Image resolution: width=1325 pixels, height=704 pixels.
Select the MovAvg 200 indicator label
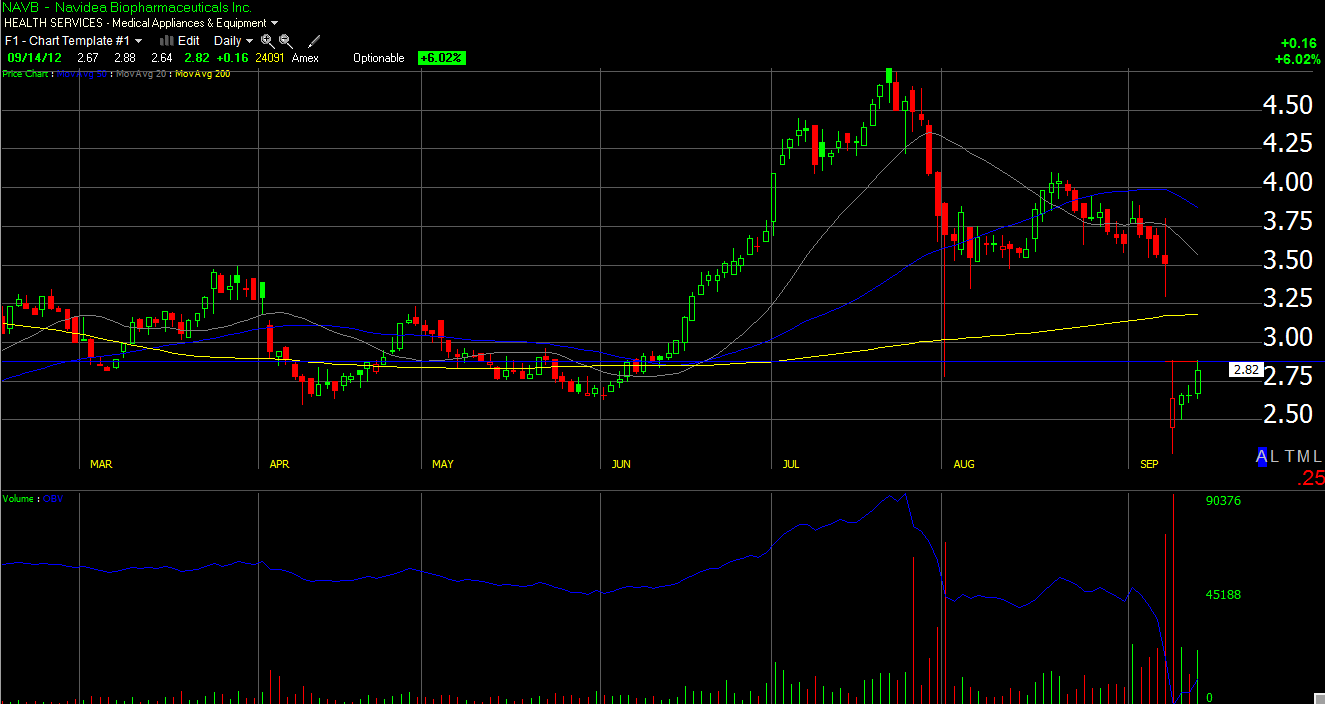point(202,74)
